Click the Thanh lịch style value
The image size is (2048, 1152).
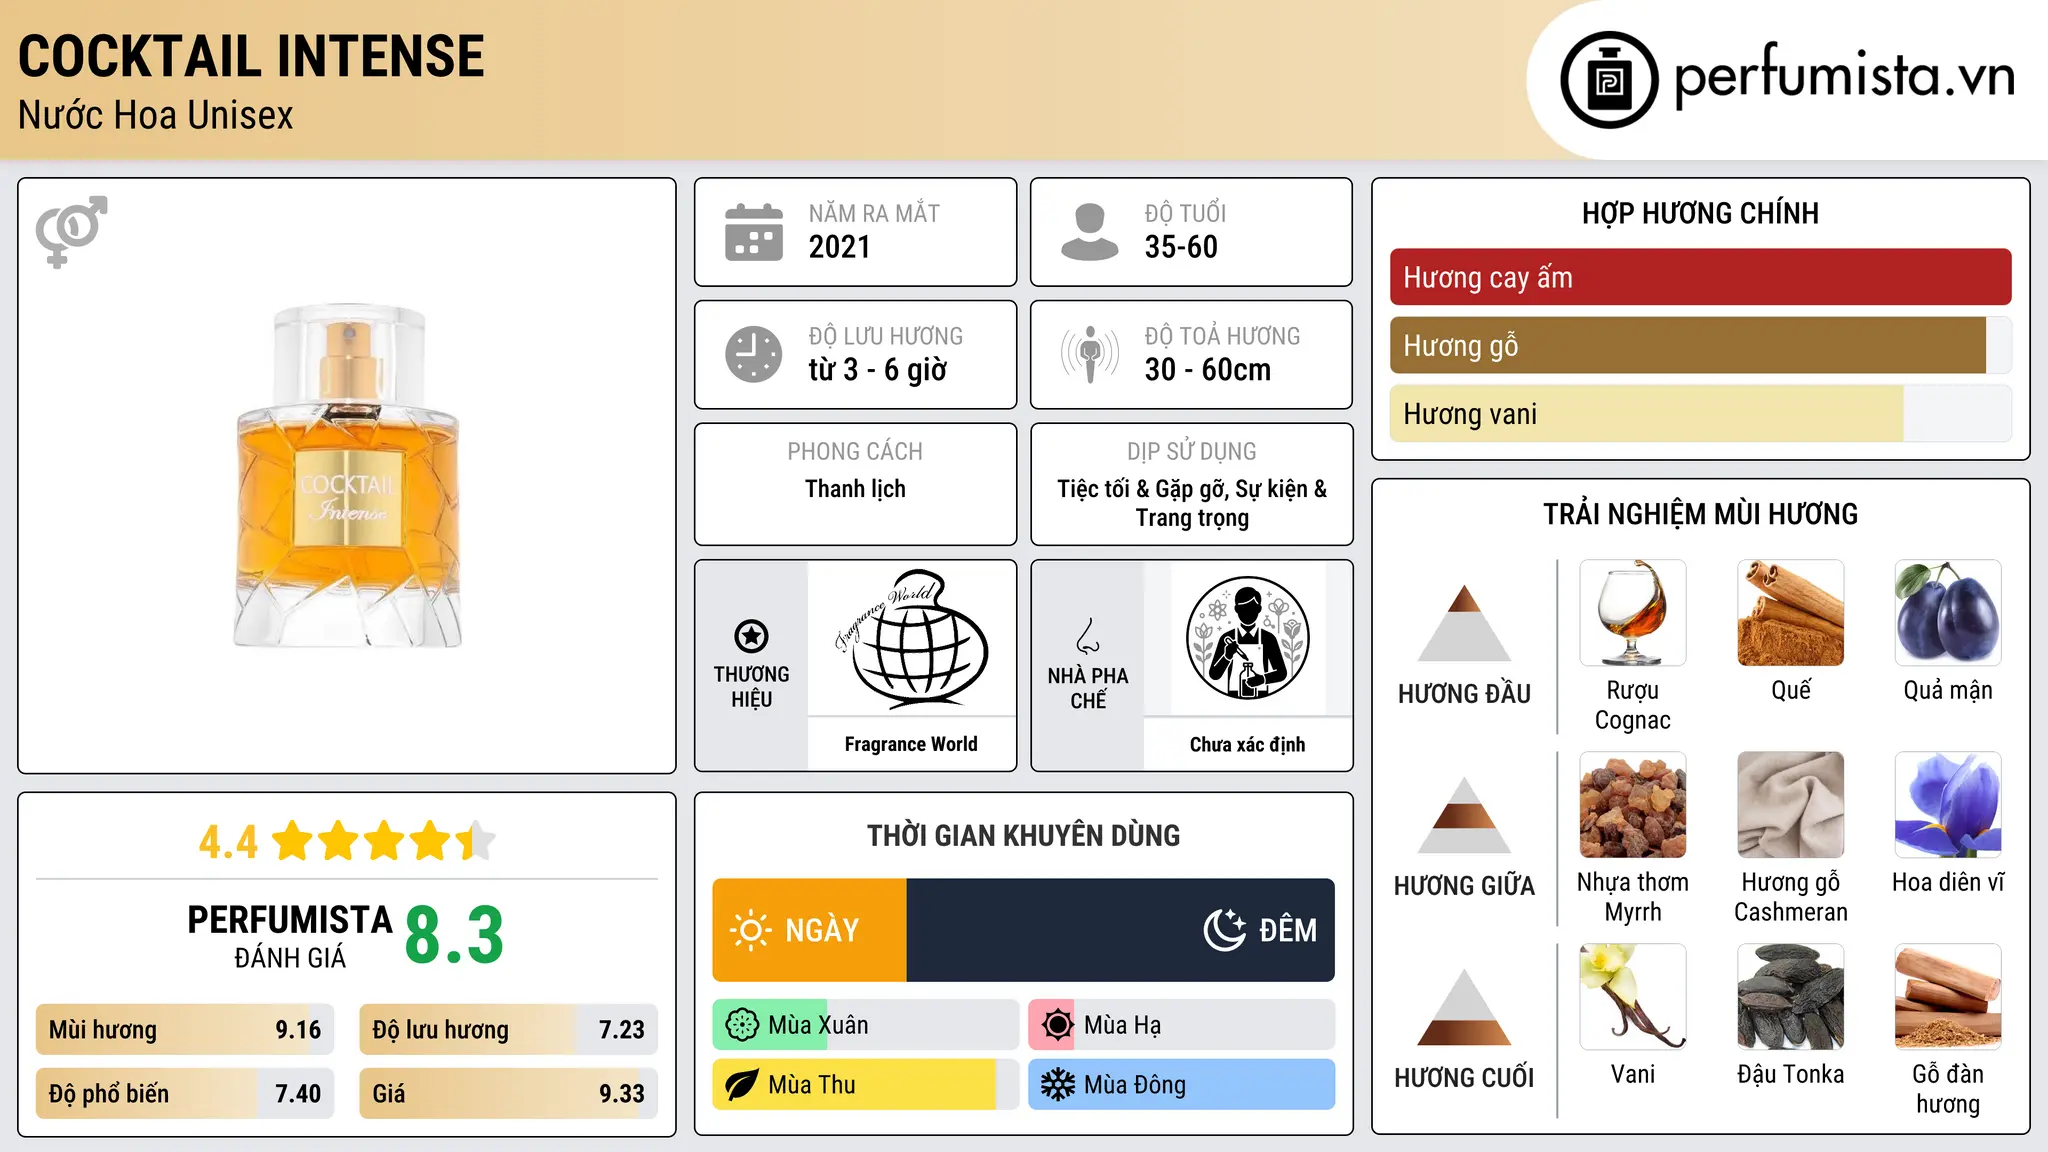[855, 489]
